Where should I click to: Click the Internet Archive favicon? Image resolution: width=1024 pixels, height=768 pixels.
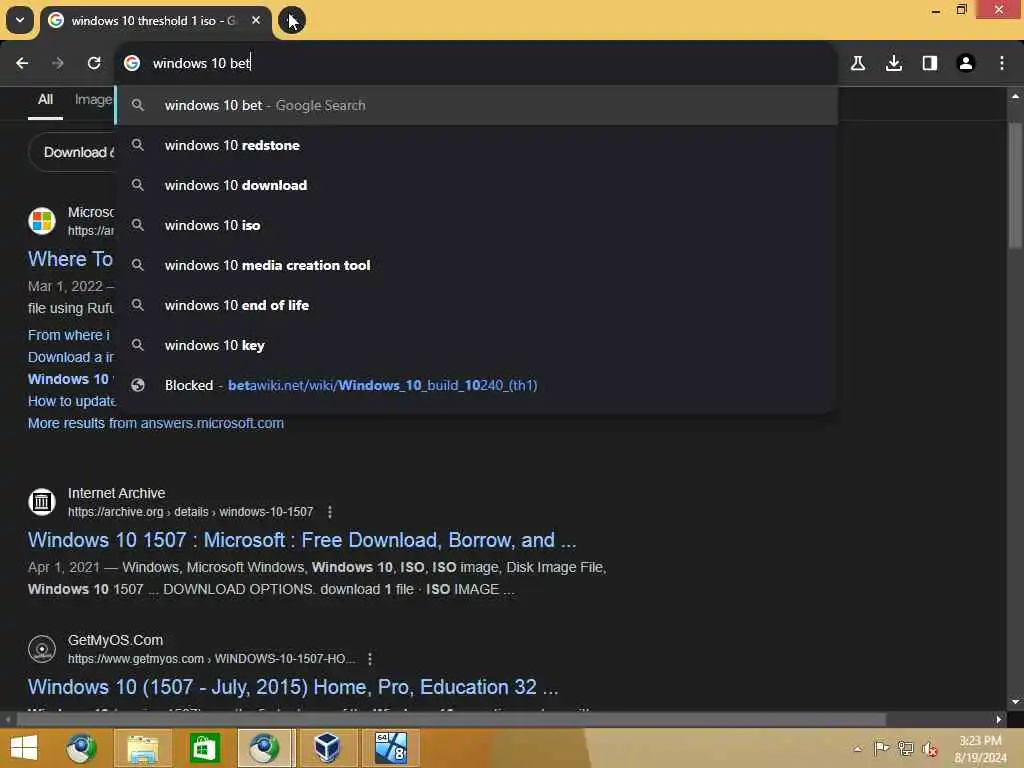click(x=42, y=502)
